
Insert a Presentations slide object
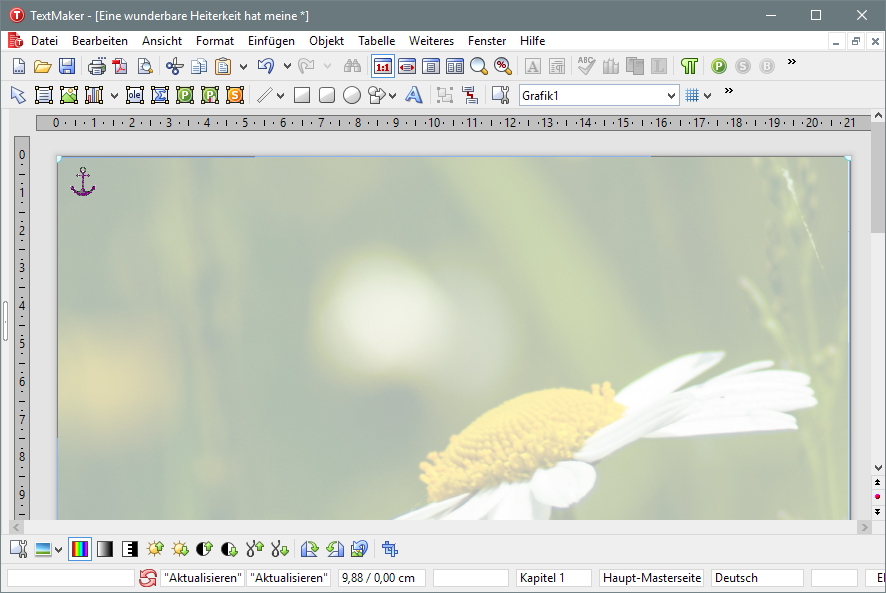click(234, 95)
